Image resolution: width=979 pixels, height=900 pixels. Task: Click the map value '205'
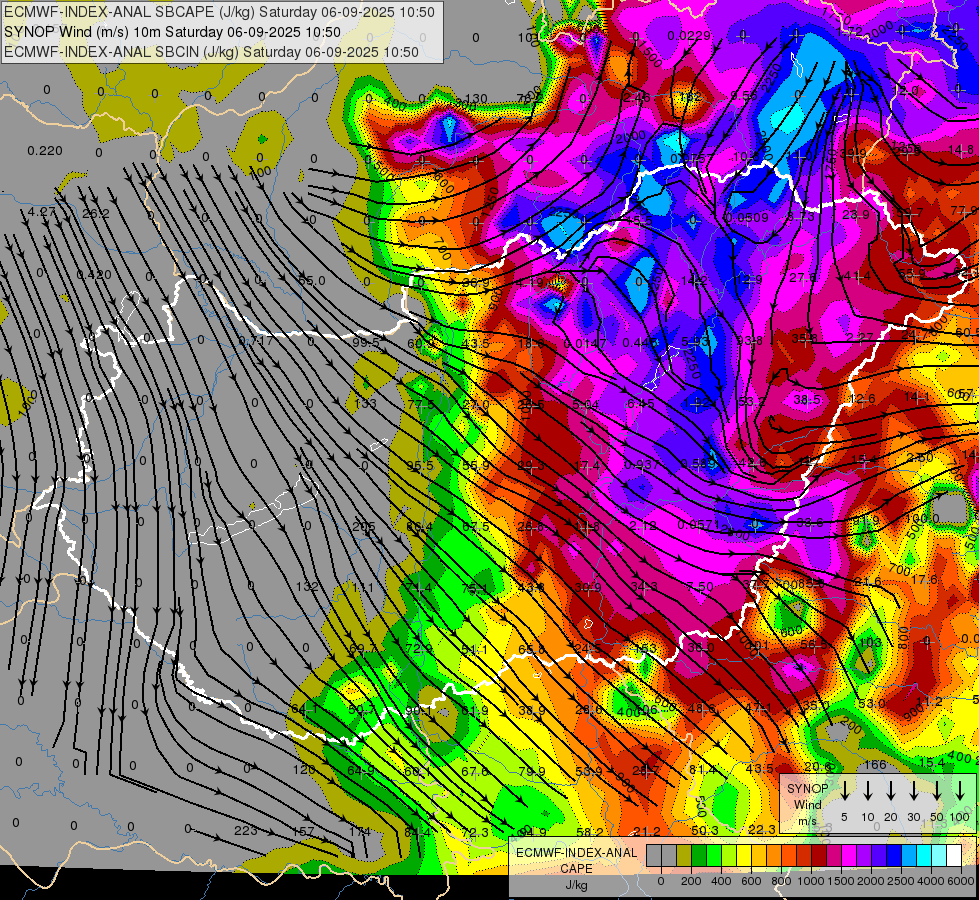tap(364, 527)
